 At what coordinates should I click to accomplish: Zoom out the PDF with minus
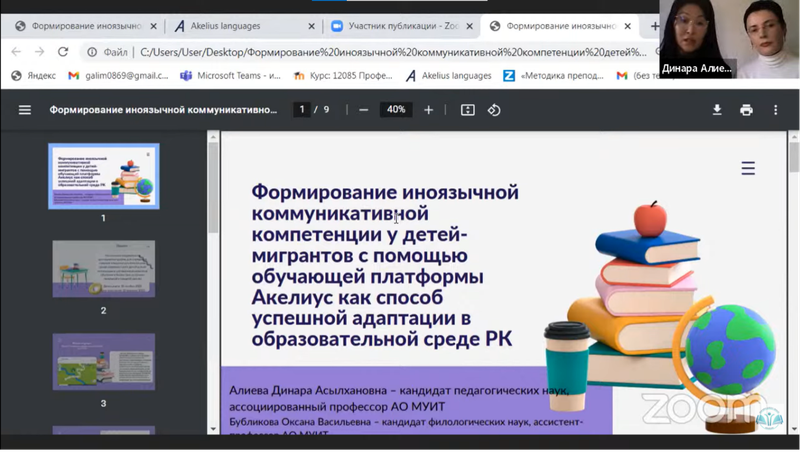[x=363, y=110]
